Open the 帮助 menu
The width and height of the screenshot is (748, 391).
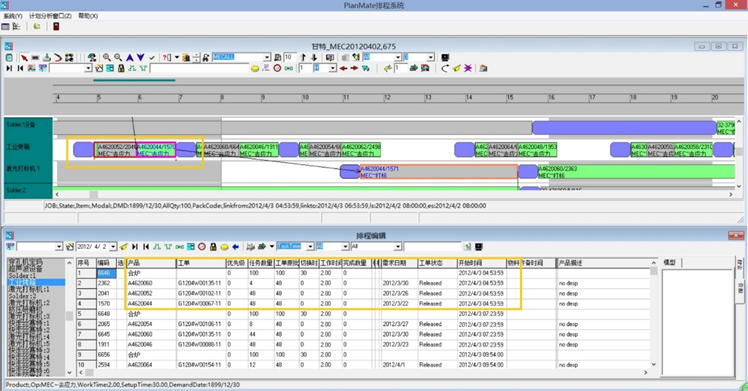(88, 16)
